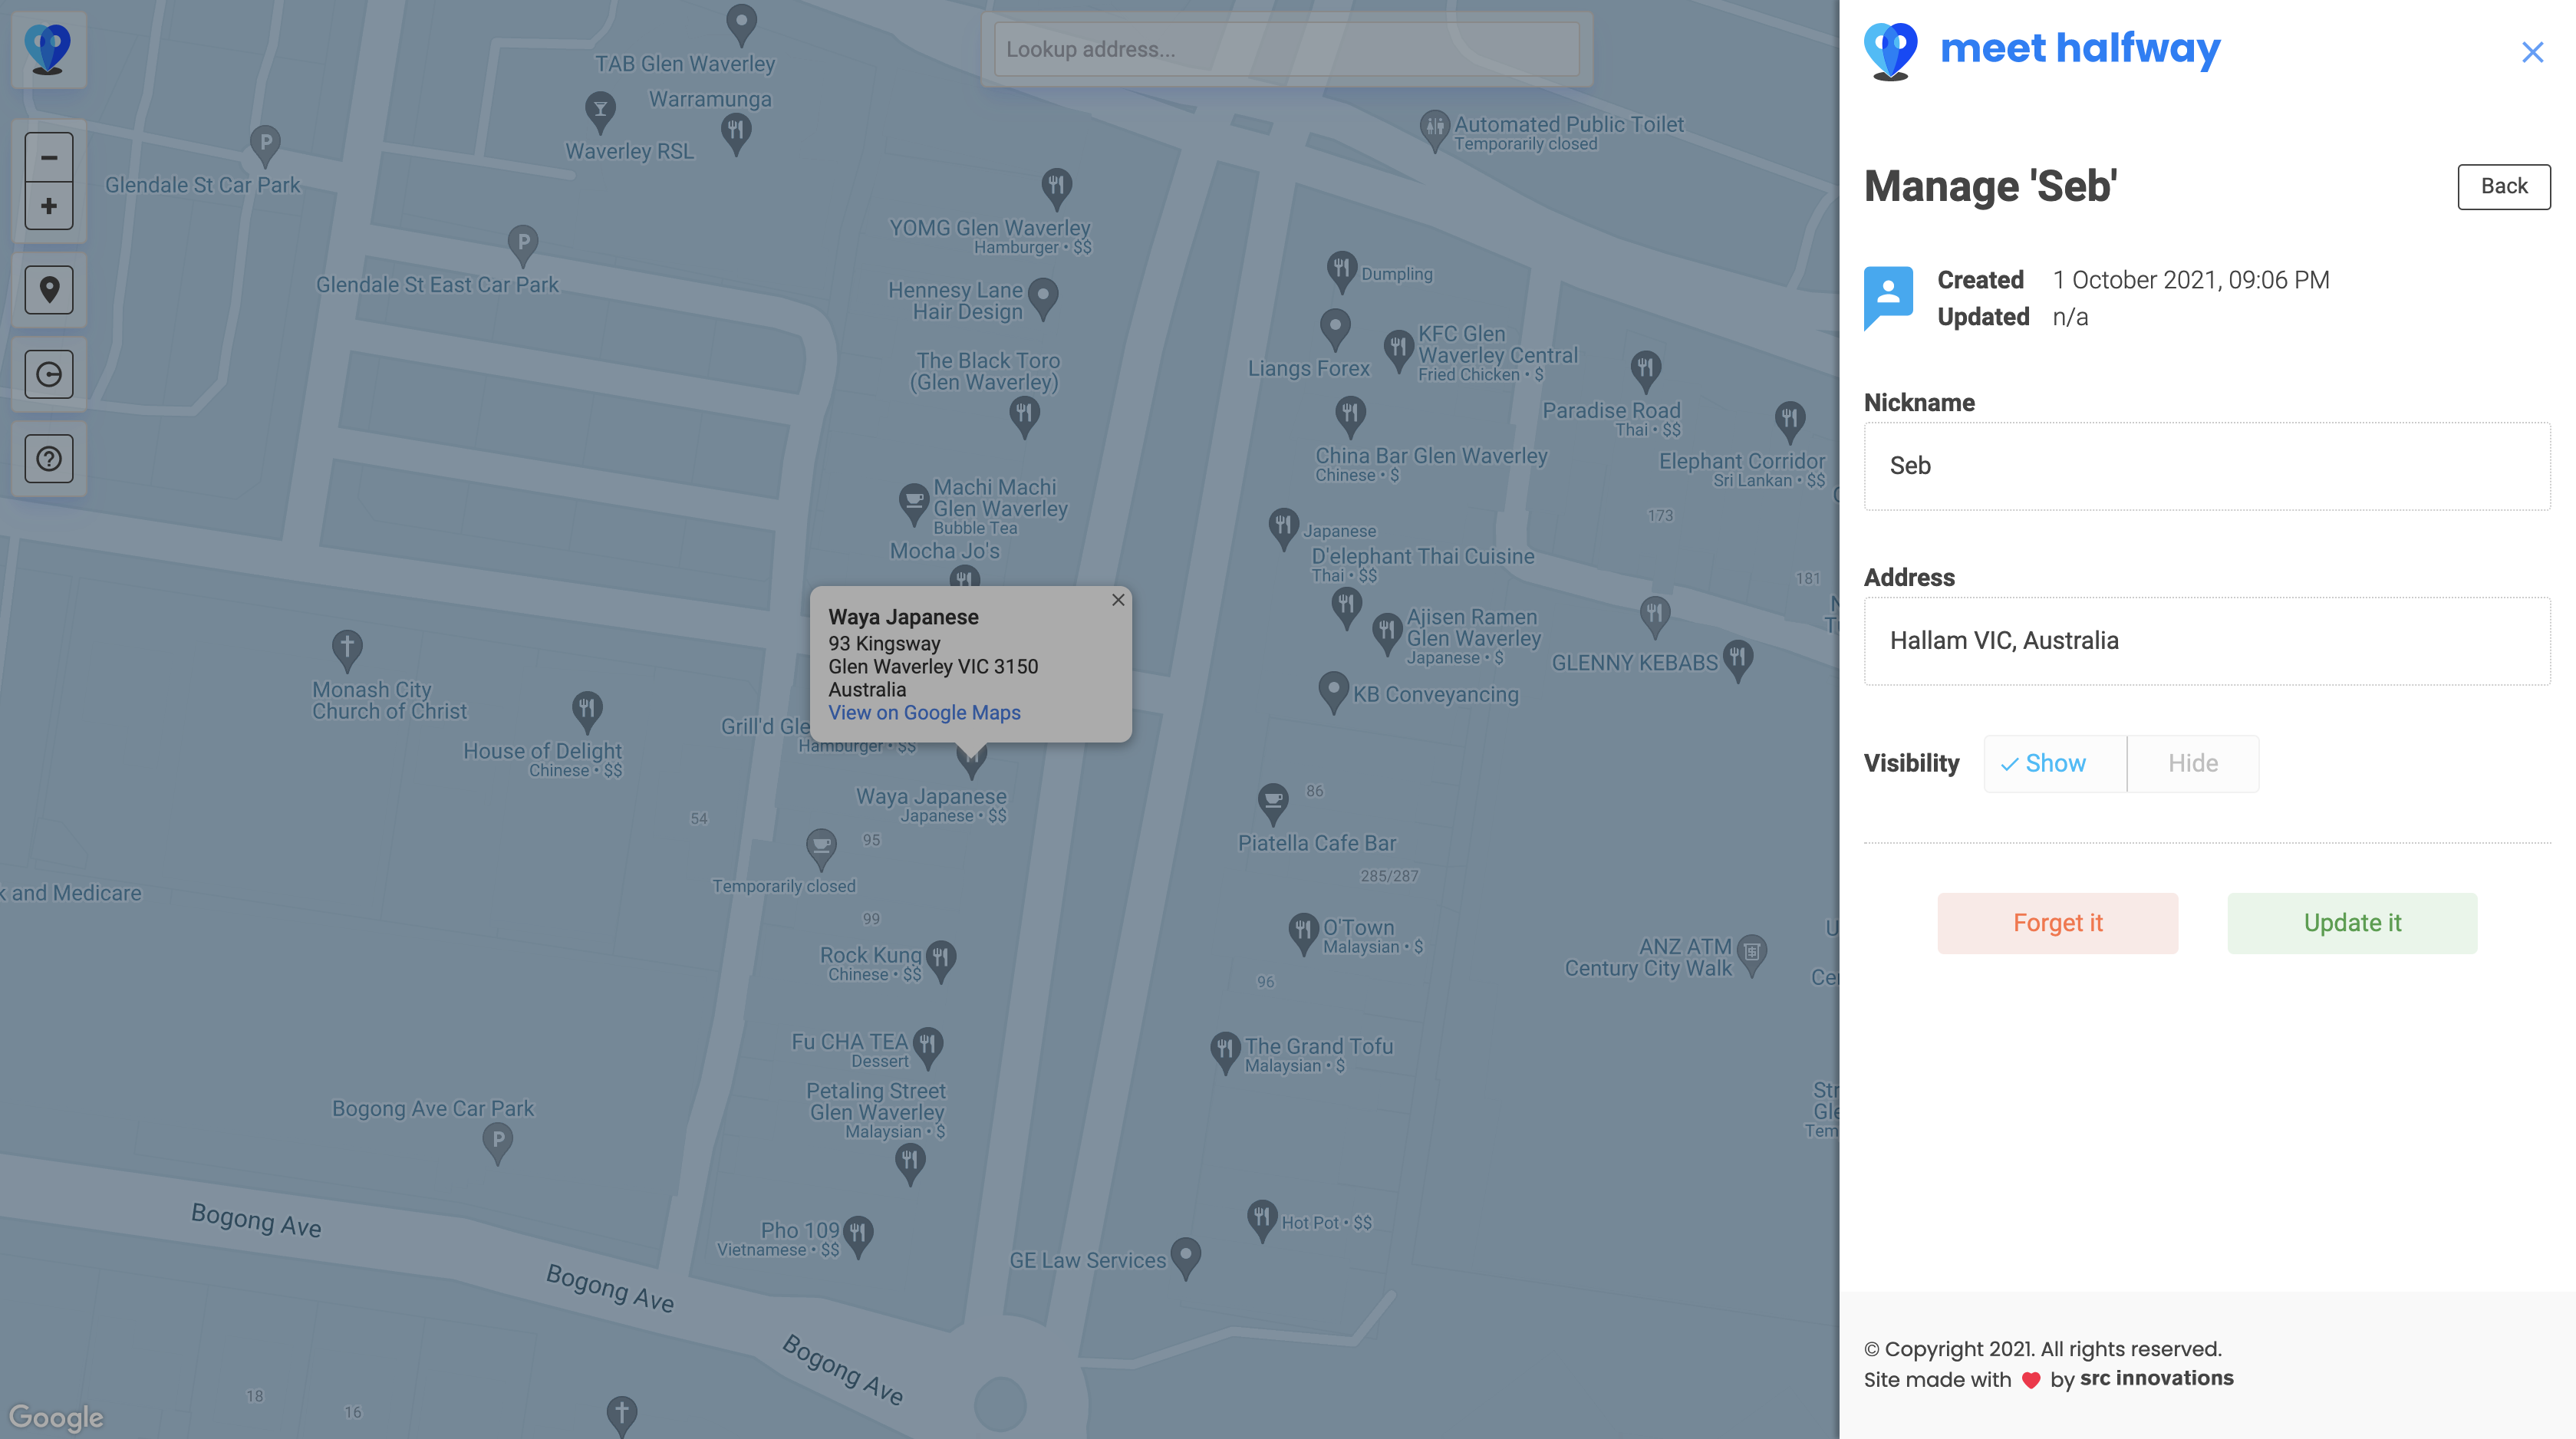The height and width of the screenshot is (1439, 2576).
Task: Click the clock history icon button
Action: [48, 374]
